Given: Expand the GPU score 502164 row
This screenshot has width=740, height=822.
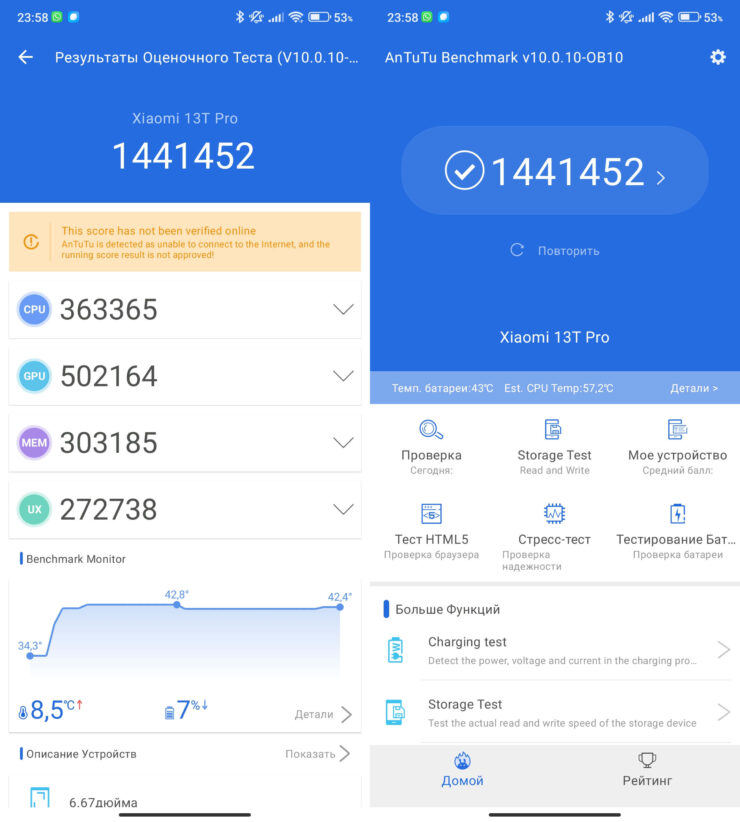Looking at the screenshot, I should (x=343, y=376).
